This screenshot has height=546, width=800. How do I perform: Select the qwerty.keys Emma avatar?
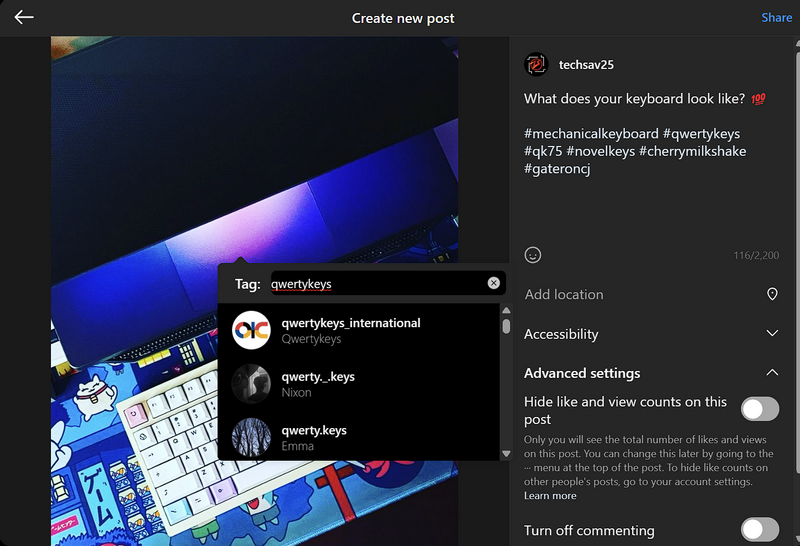click(x=251, y=437)
